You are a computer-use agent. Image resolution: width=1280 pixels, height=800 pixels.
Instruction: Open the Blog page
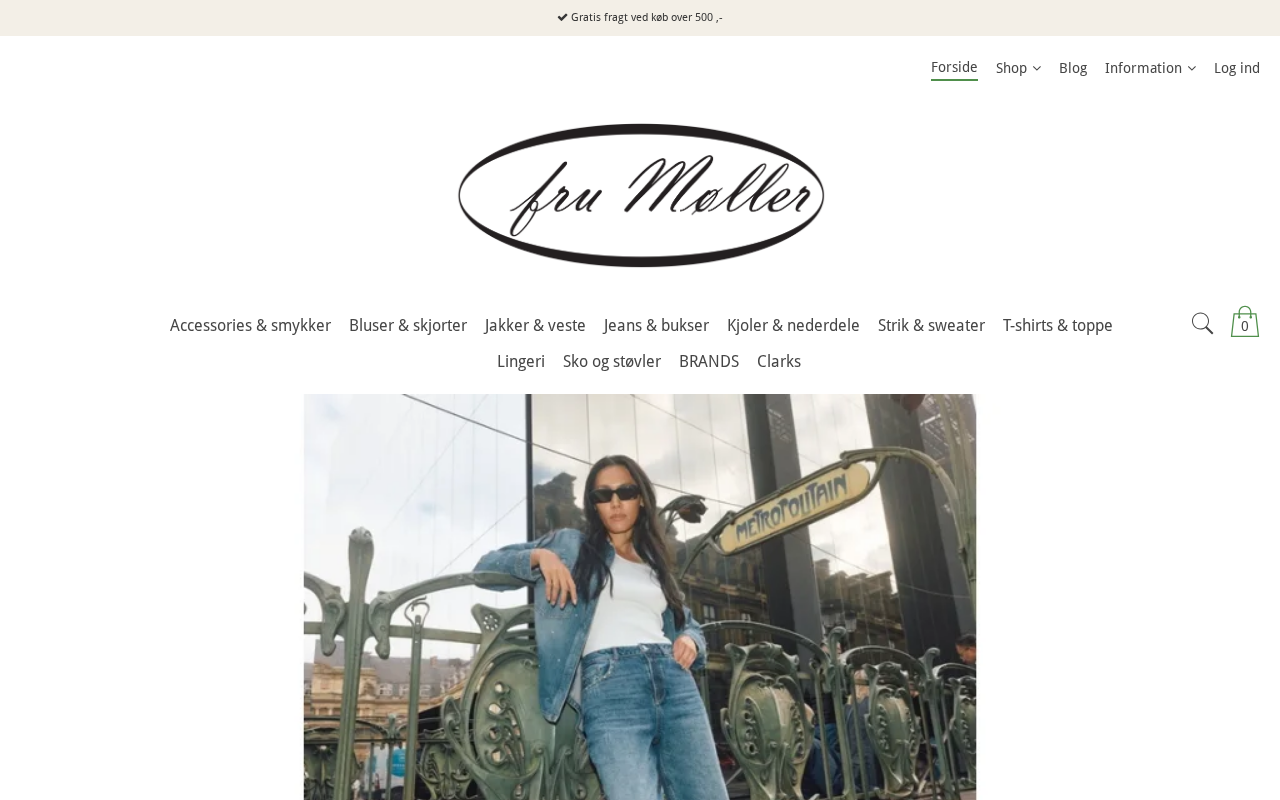(1073, 68)
